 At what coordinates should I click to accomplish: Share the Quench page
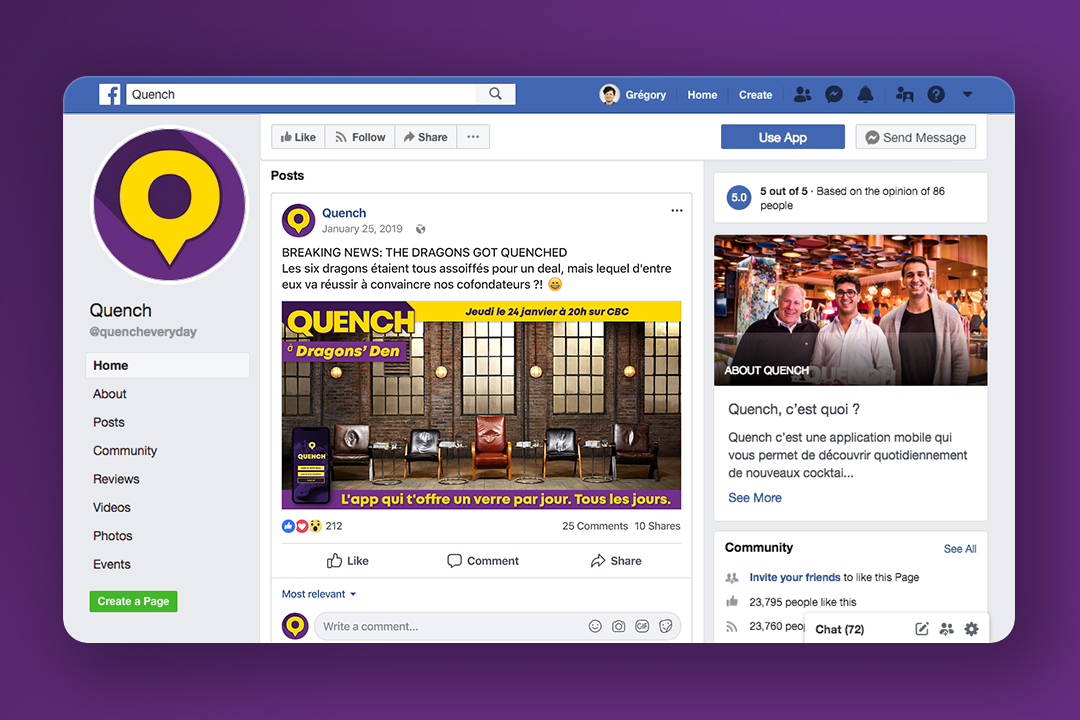(426, 137)
